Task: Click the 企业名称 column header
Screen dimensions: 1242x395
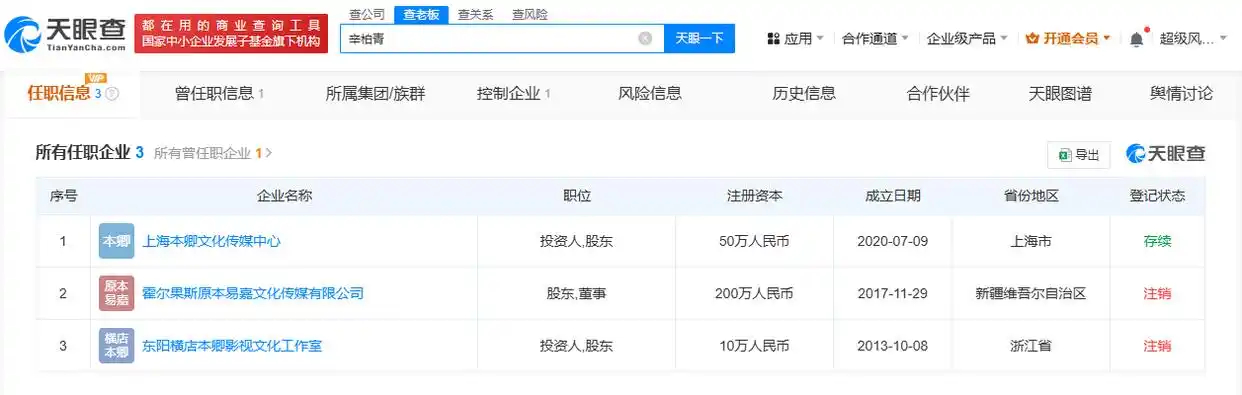Action: click(284, 196)
